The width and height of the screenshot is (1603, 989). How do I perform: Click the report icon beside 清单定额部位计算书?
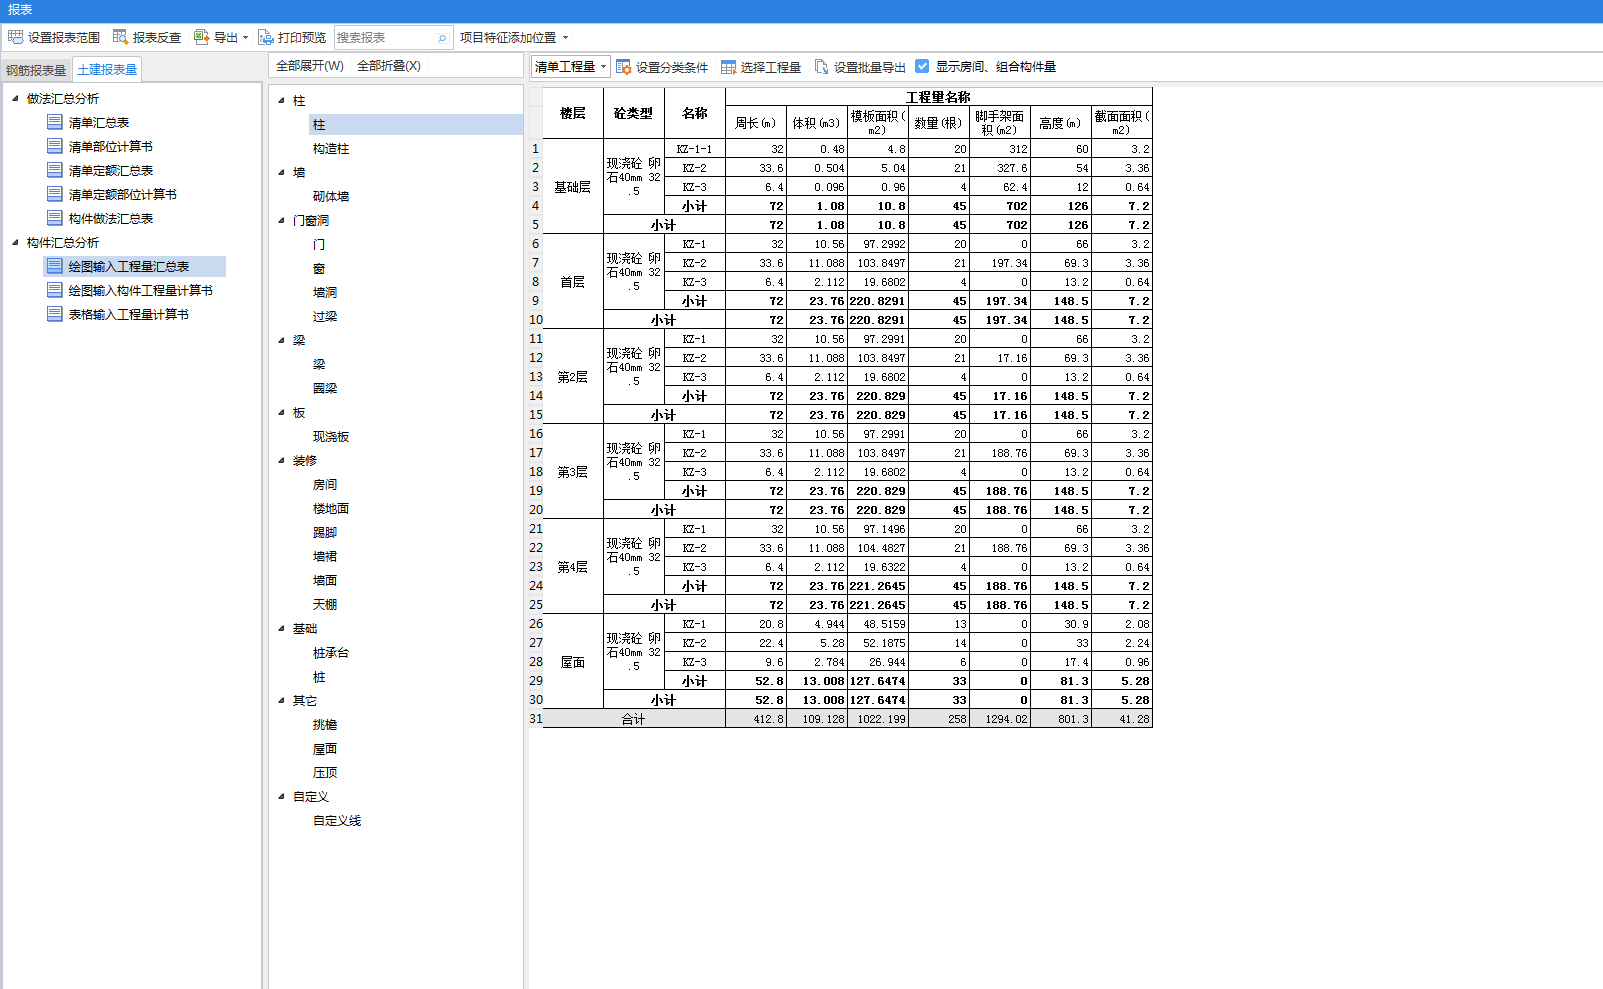(x=55, y=194)
